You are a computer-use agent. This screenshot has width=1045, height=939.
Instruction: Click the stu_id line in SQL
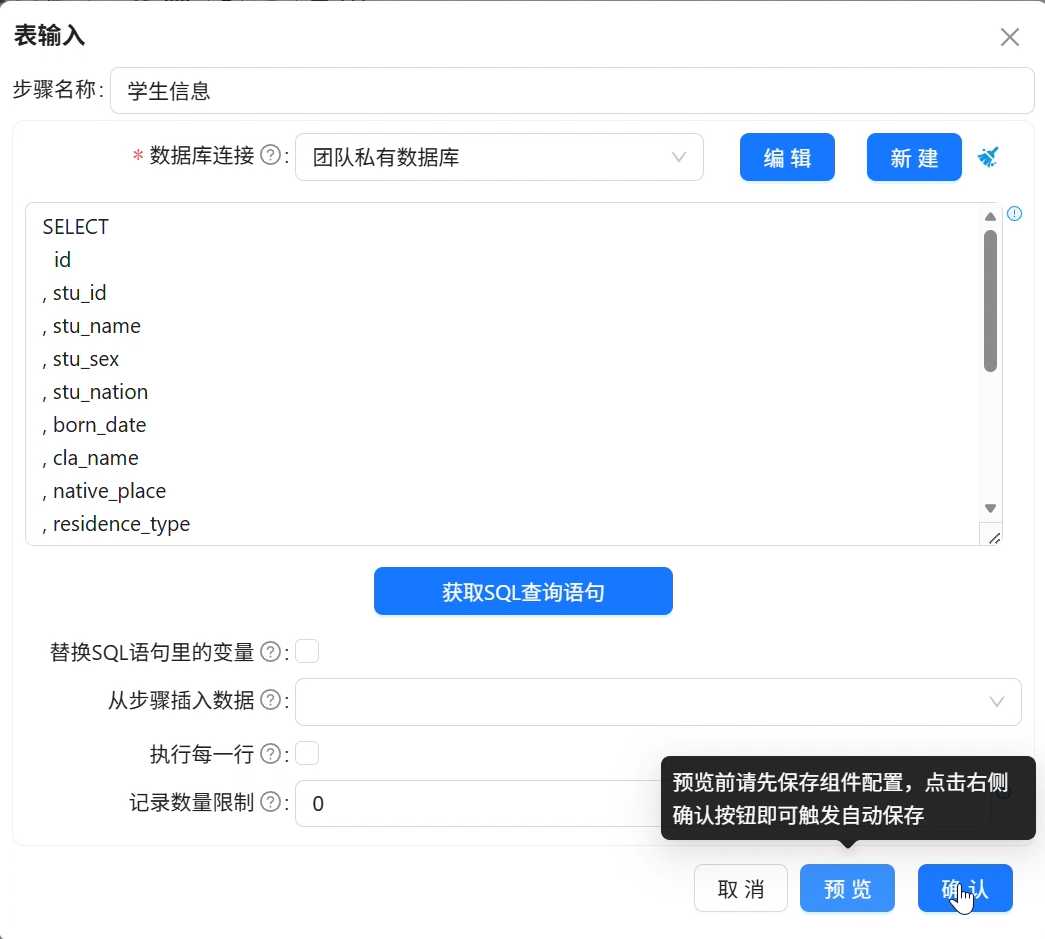tap(75, 293)
